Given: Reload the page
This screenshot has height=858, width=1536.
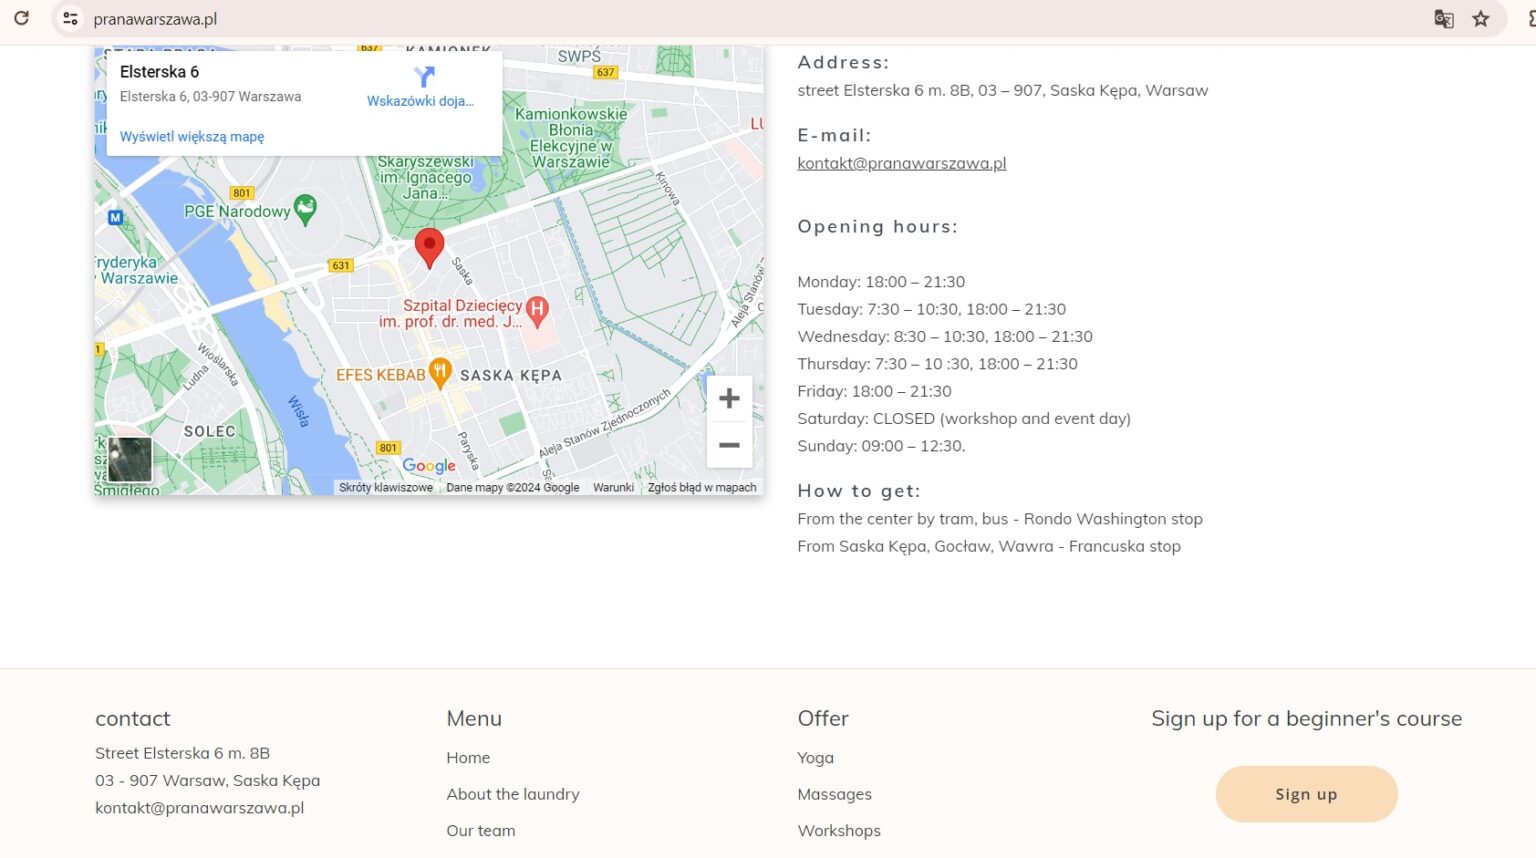Looking at the screenshot, I should pyautogui.click(x=21, y=18).
